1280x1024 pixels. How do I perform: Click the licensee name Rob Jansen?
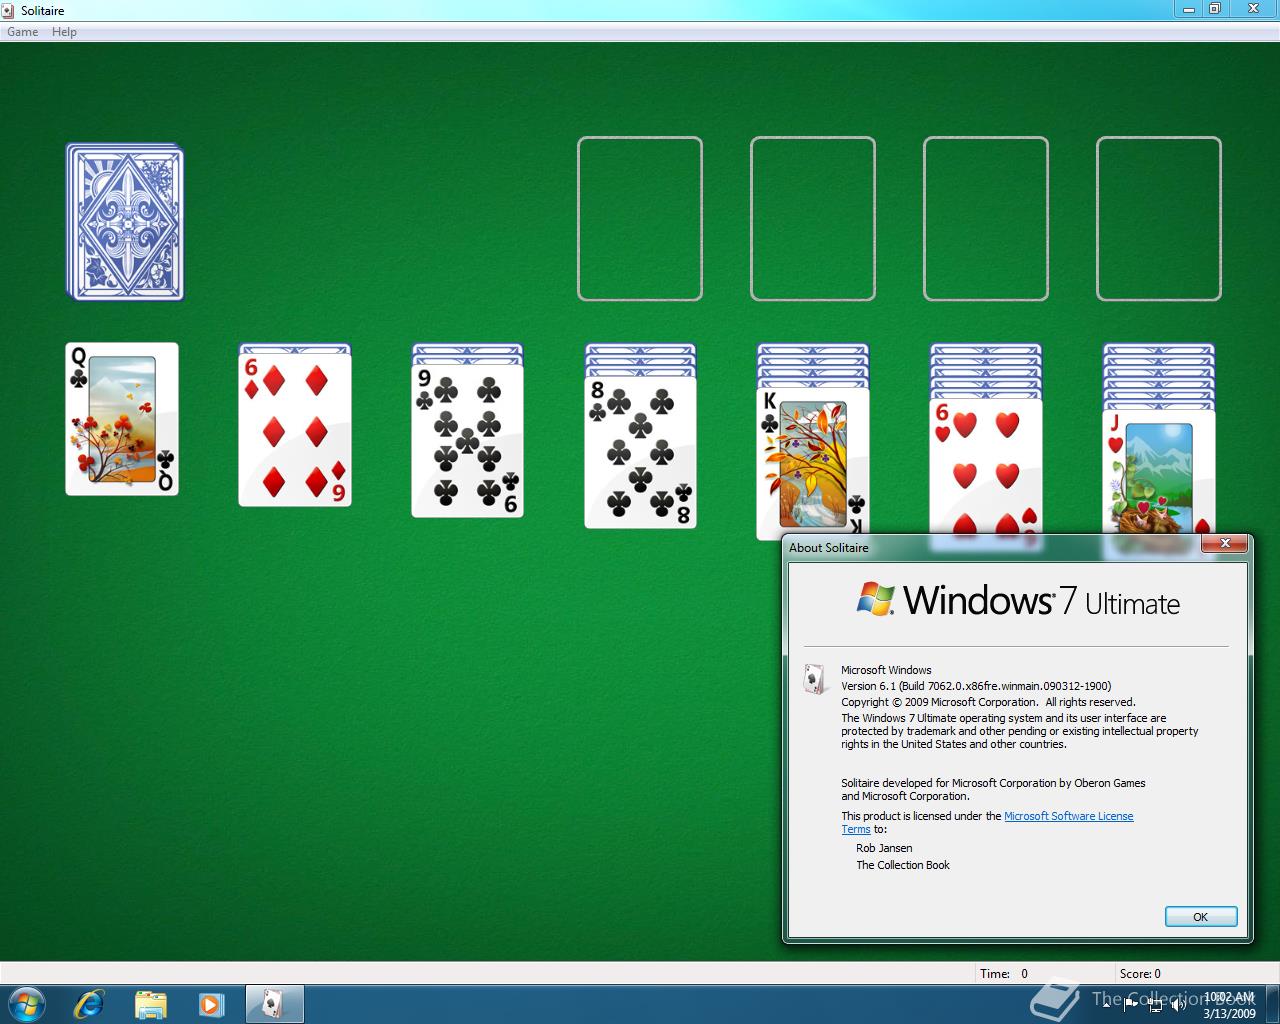884,848
